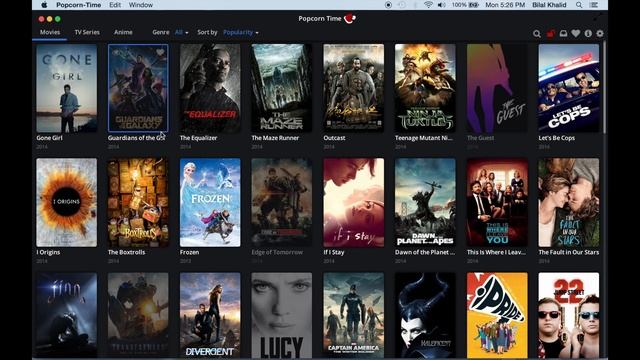The image size is (640, 360).
Task: Open the Apple menu
Action: pos(44,5)
